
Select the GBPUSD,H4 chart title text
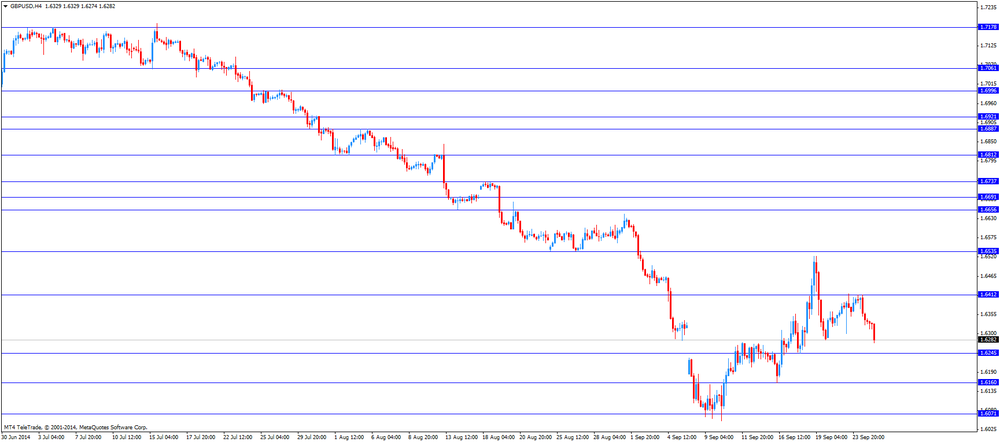pos(25,5)
